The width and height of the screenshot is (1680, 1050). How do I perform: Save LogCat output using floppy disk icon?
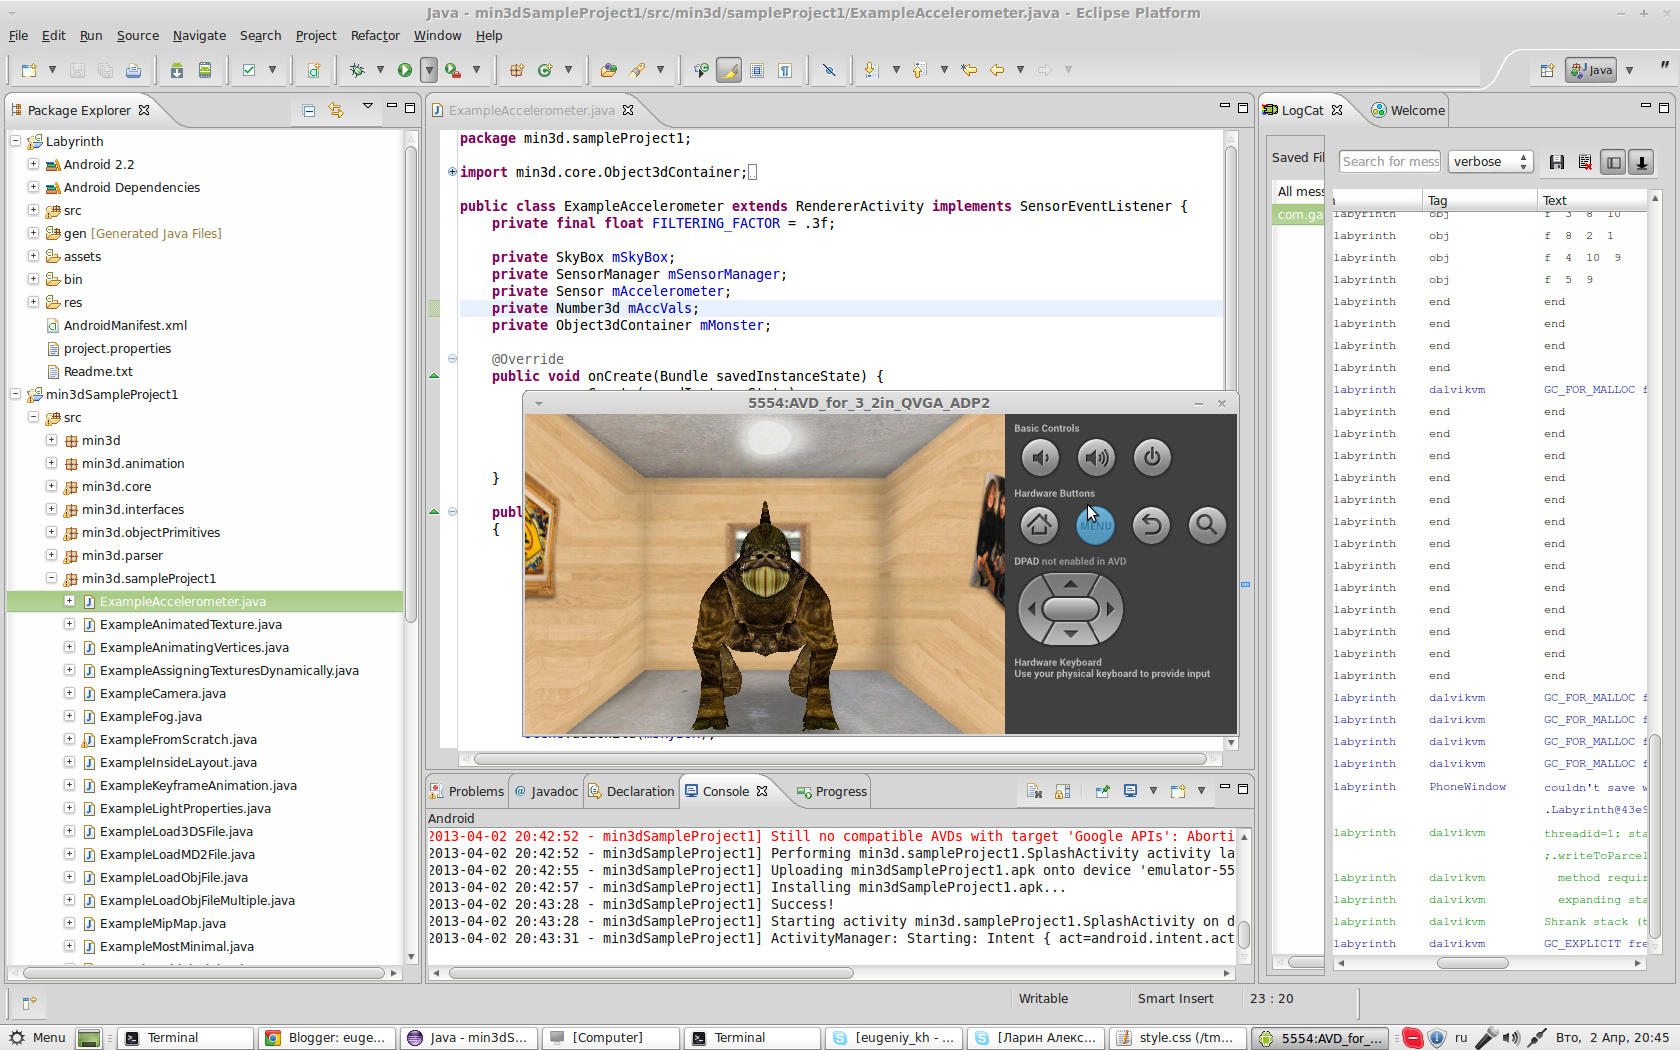pos(1557,162)
